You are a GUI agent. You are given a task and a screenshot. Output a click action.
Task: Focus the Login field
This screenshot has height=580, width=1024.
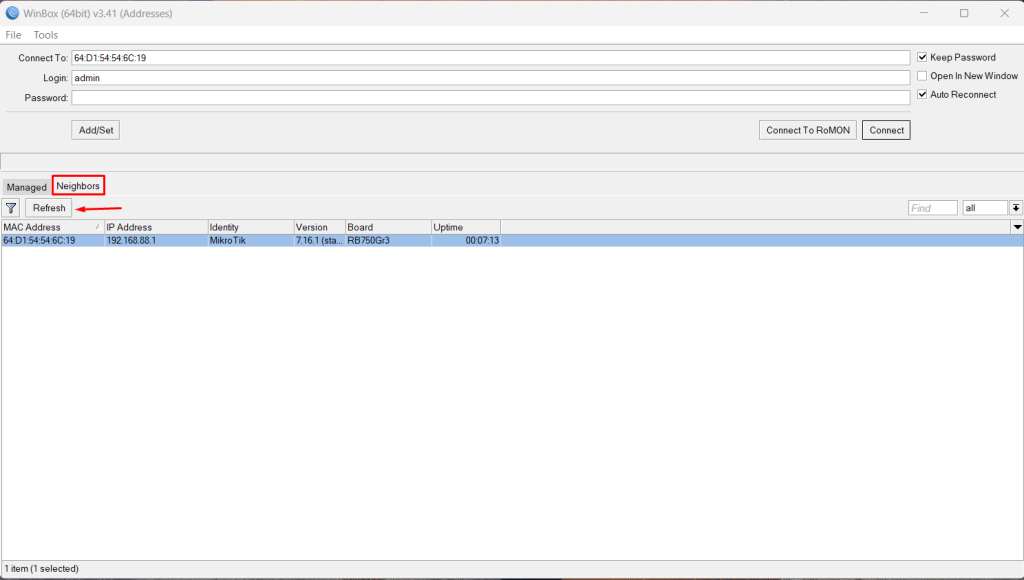coord(490,78)
